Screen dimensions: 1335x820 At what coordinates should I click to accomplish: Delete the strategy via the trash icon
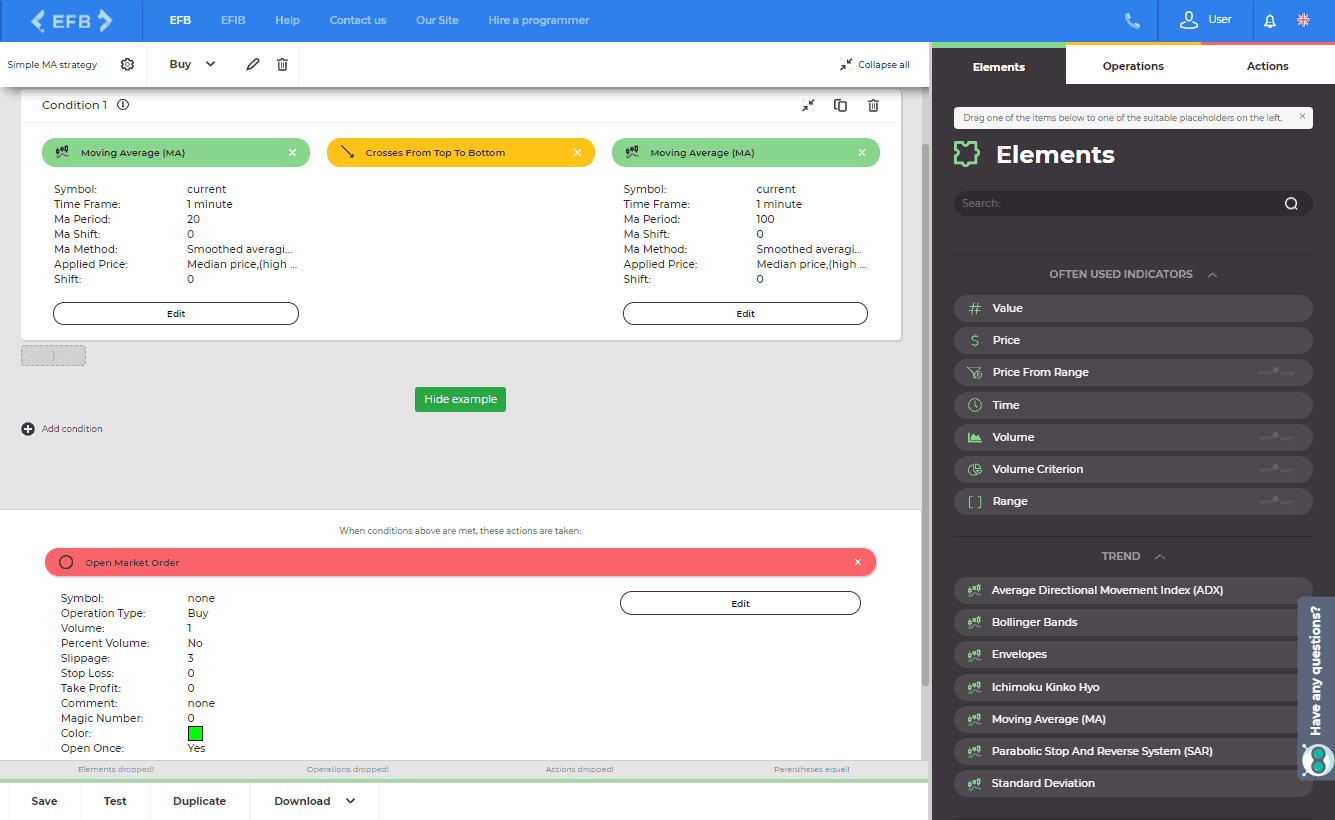click(282, 63)
